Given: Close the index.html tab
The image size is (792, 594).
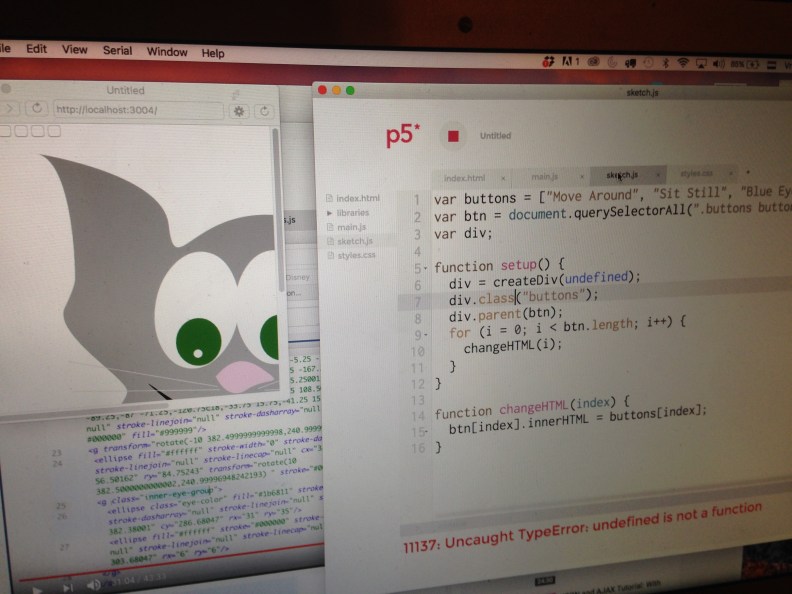Looking at the screenshot, I should (x=502, y=177).
